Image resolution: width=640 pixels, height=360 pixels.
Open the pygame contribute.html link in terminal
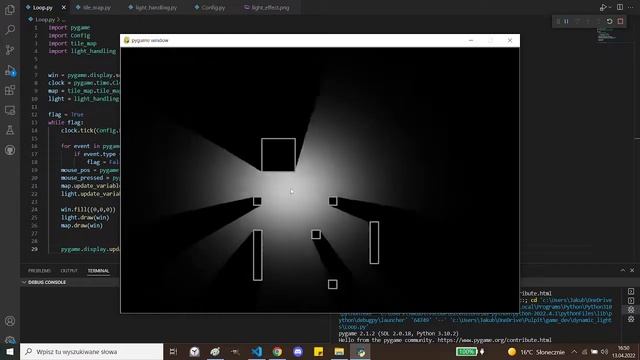point(494,340)
